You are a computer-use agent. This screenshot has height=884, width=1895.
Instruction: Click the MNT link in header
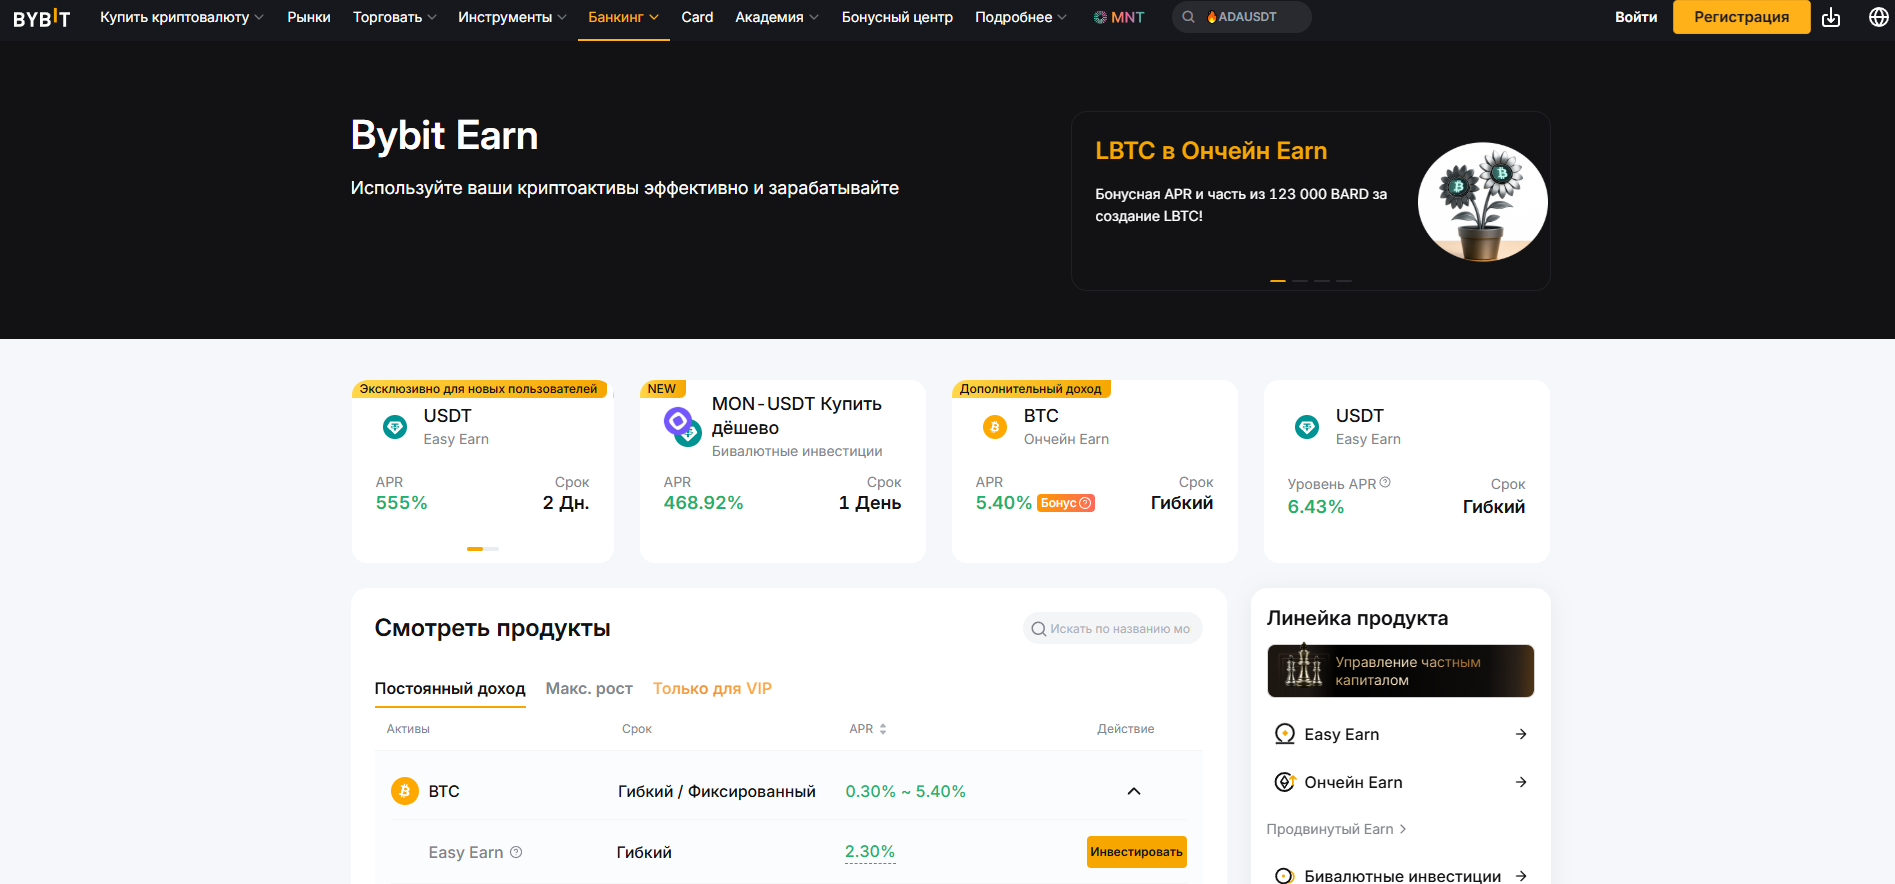[1119, 17]
